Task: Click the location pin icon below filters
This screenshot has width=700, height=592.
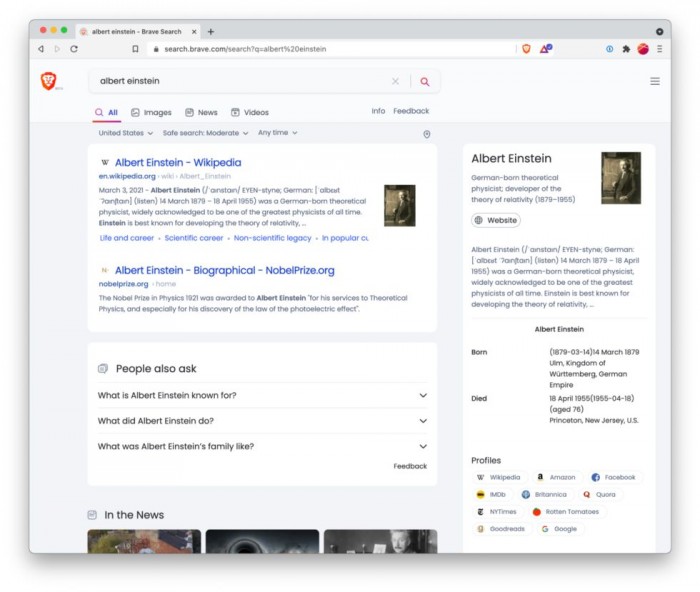Action: (x=427, y=134)
